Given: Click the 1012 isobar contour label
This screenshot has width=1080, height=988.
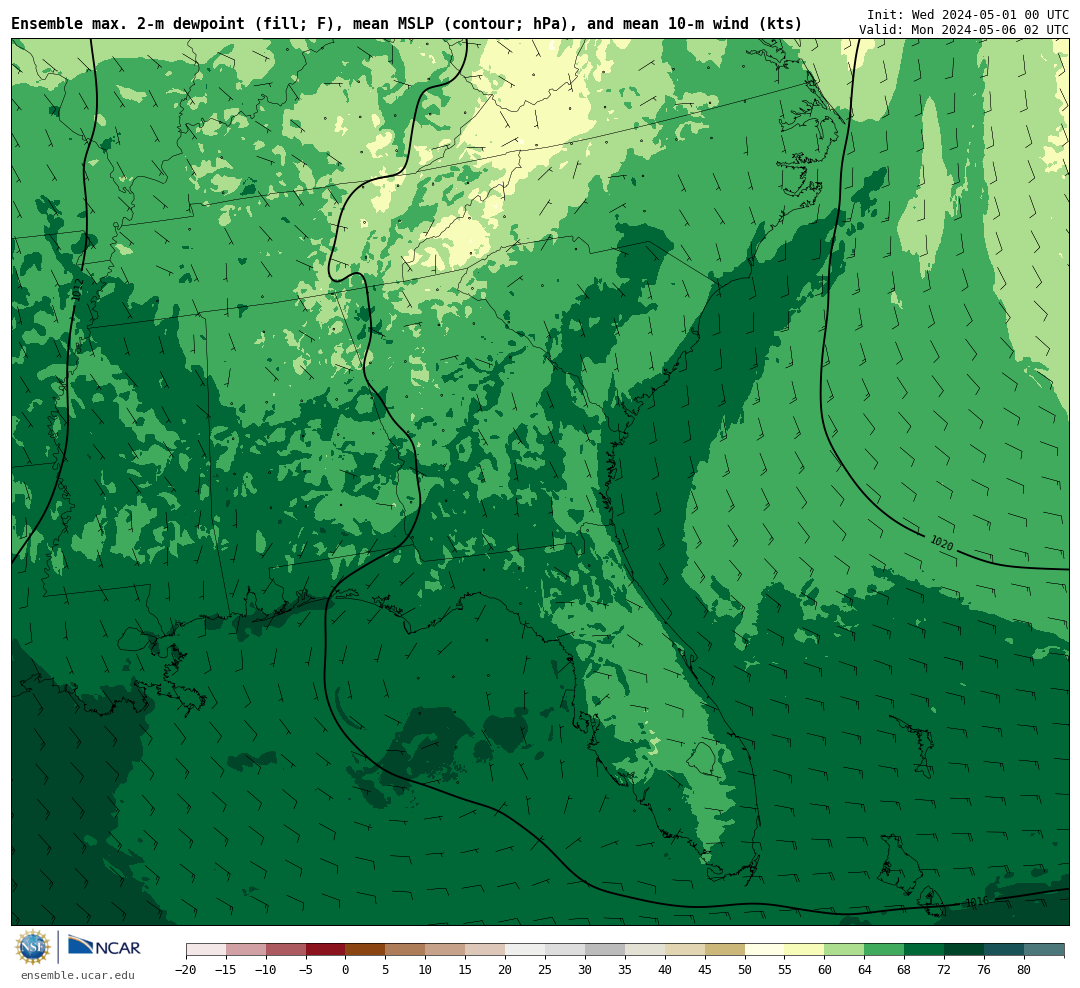Looking at the screenshot, I should [x=77, y=289].
